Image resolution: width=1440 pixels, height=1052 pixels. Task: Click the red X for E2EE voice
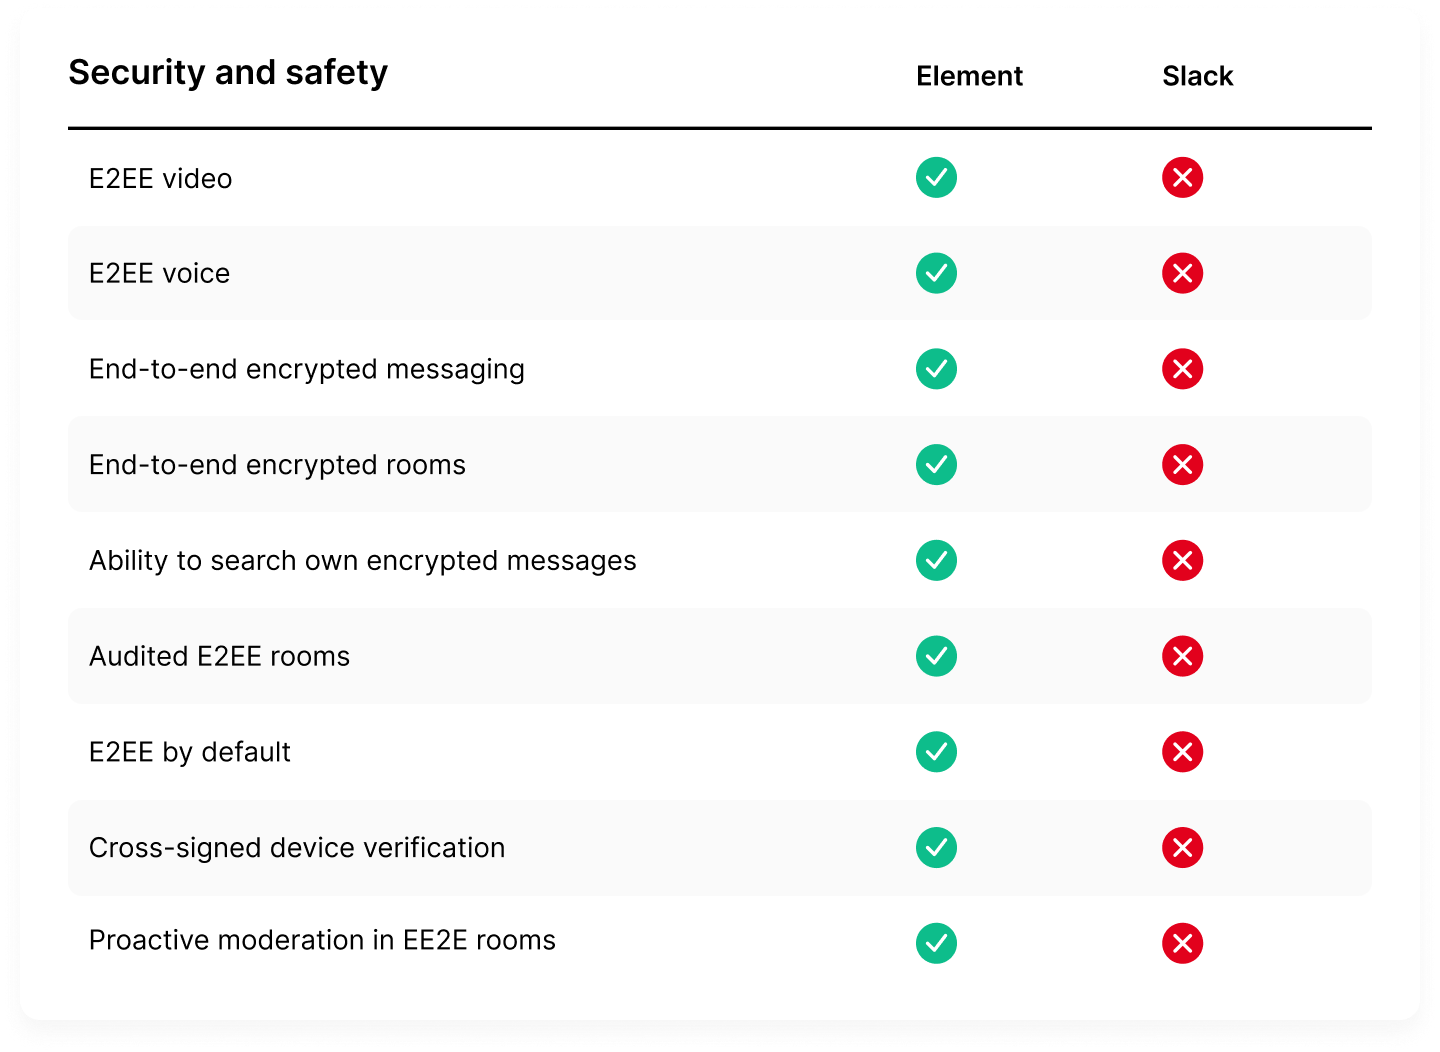1182,273
